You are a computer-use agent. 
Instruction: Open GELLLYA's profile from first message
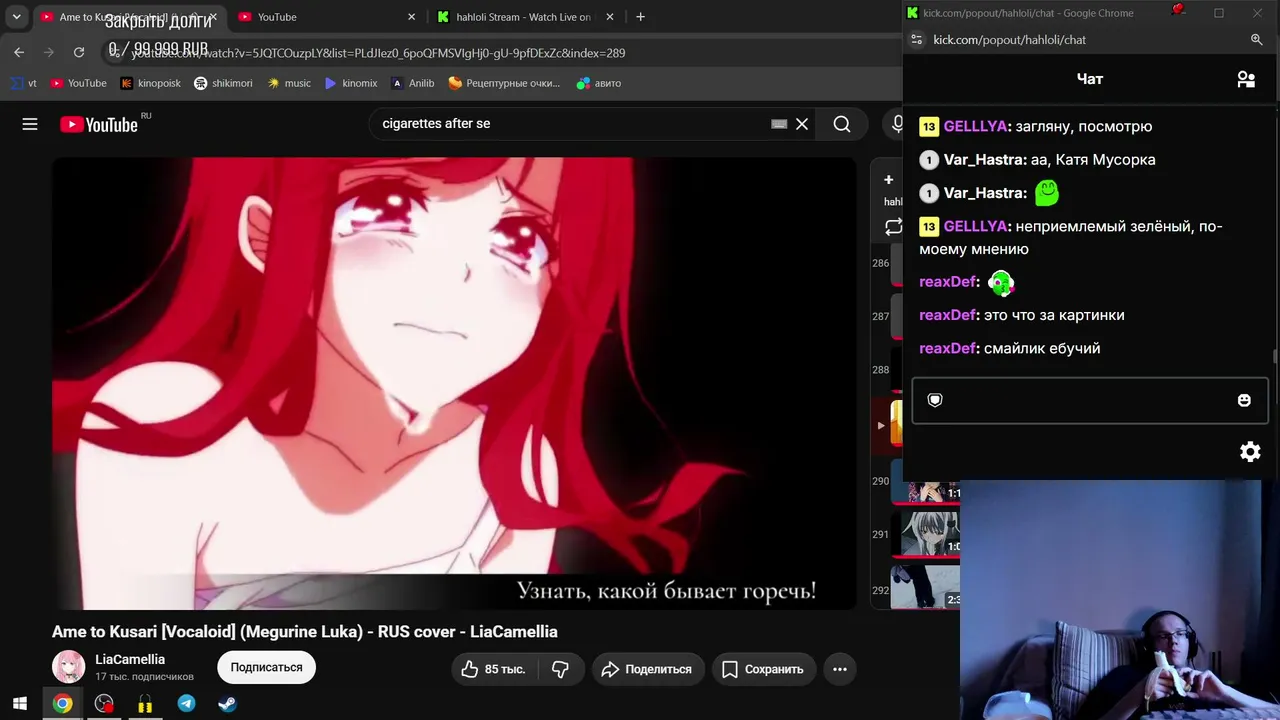(975, 126)
